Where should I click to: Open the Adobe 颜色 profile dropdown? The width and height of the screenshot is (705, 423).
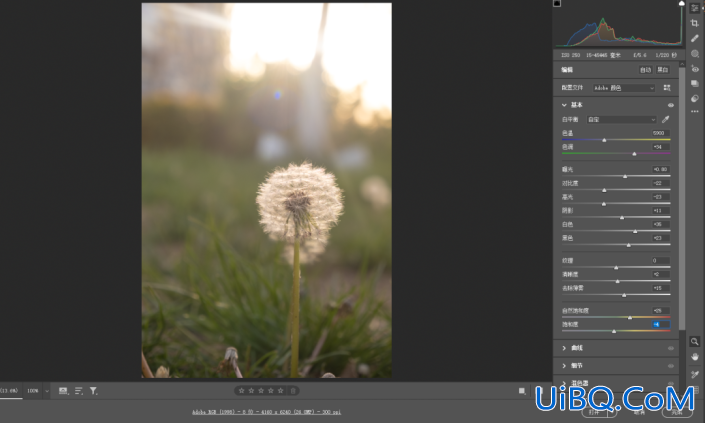click(x=624, y=88)
